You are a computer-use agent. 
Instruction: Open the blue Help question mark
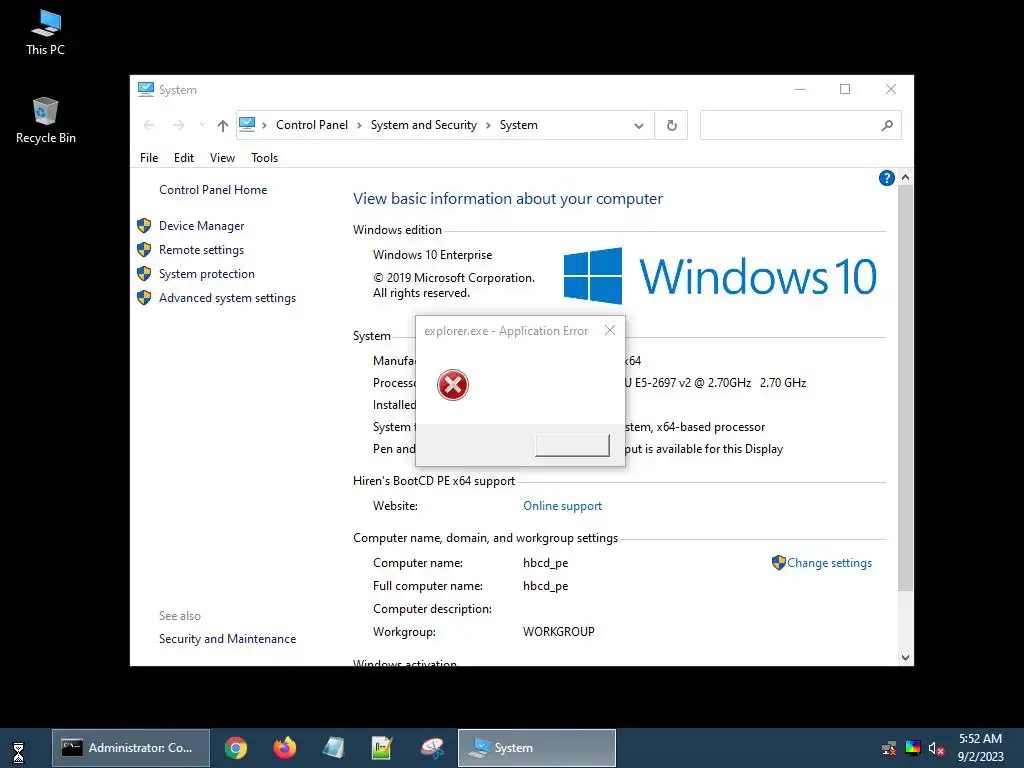[886, 178]
